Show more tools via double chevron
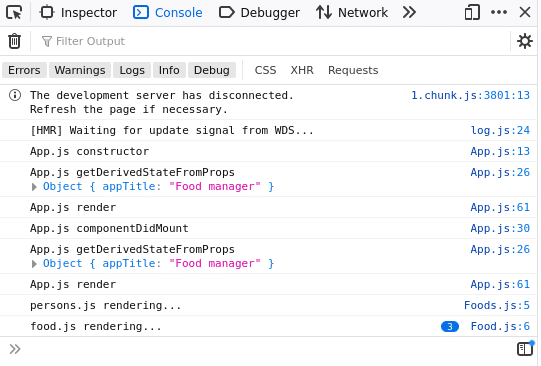The width and height of the screenshot is (541, 366). click(409, 13)
